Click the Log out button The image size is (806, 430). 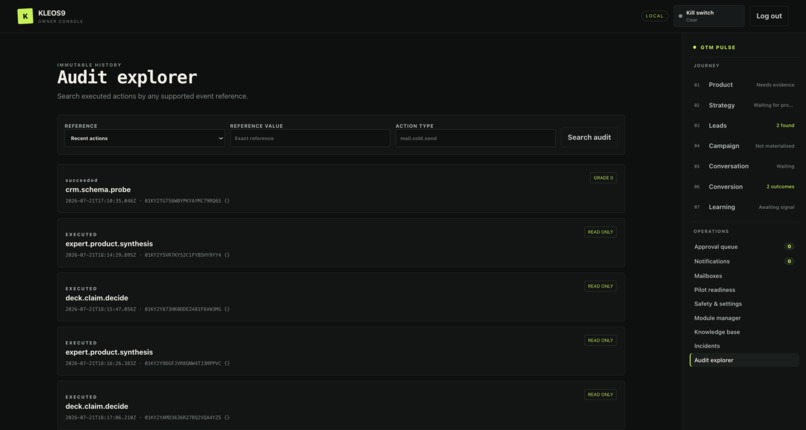tap(768, 16)
